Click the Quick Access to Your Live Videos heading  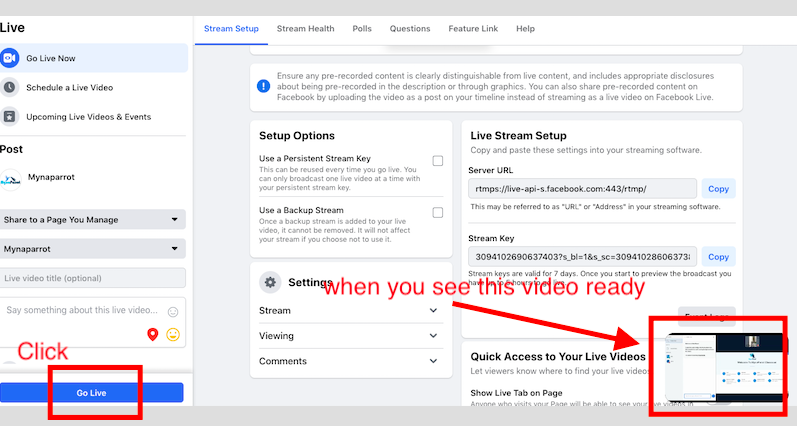558,356
